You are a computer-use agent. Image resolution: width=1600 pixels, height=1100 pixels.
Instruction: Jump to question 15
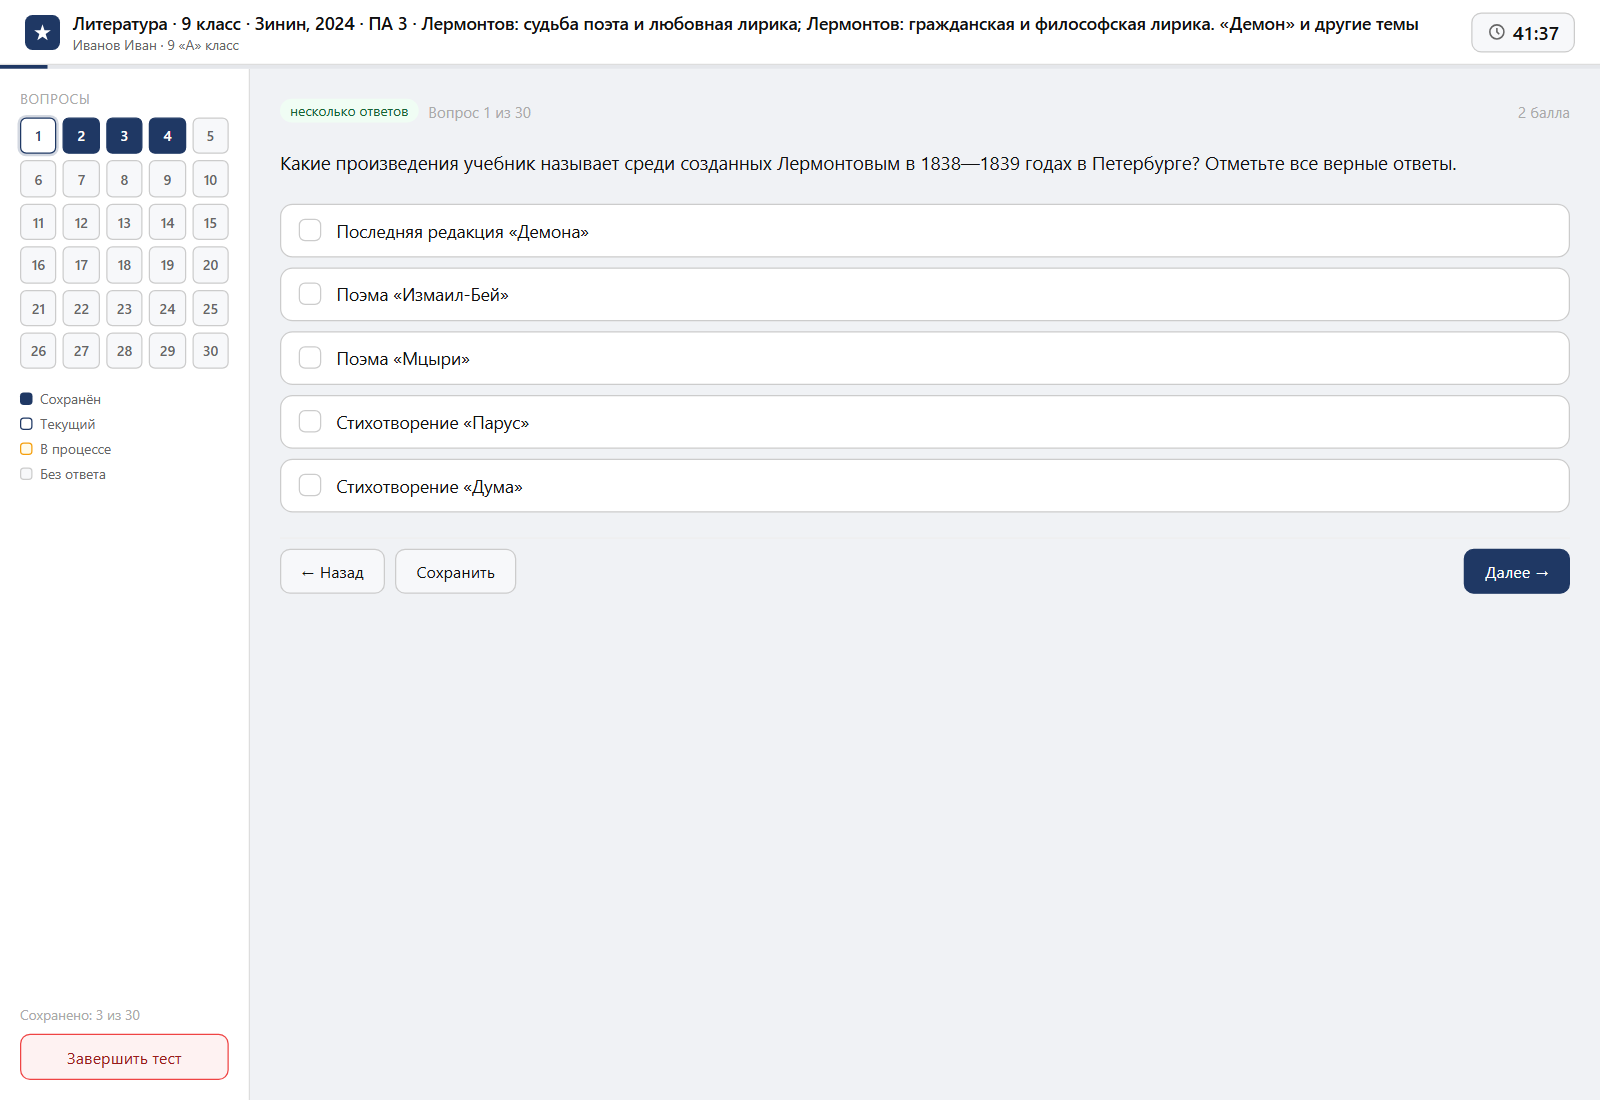tap(210, 223)
